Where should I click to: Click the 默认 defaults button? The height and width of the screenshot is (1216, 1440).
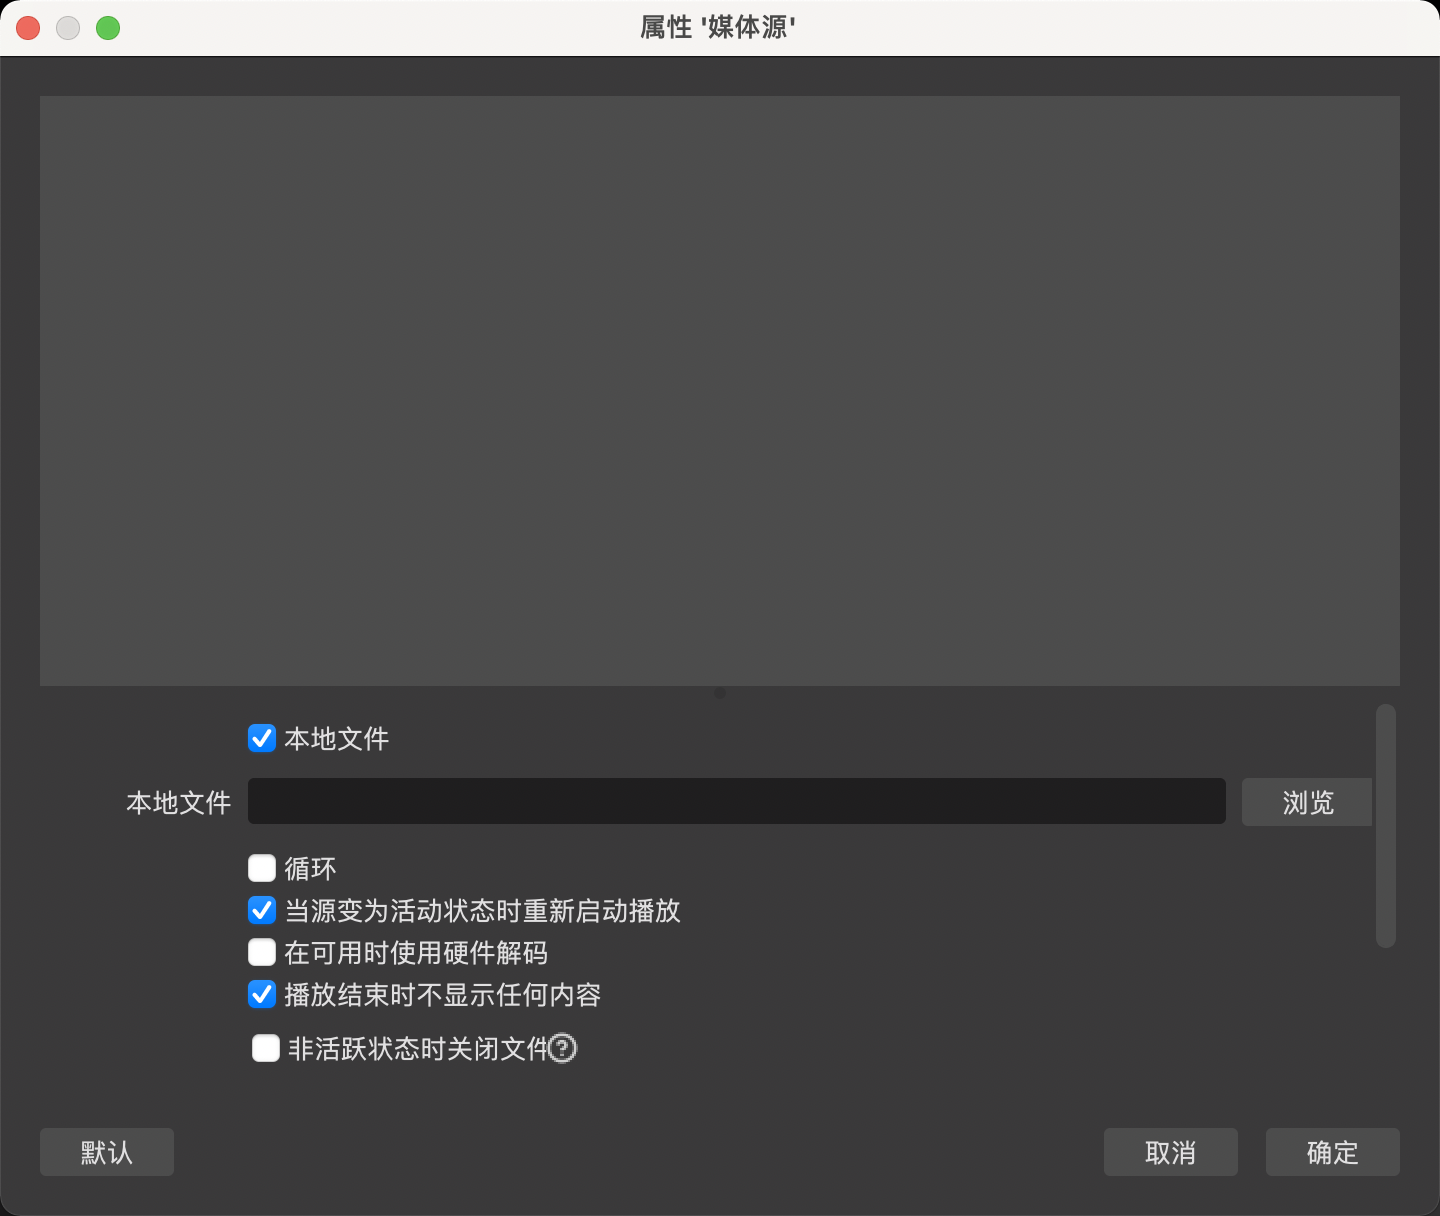click(x=107, y=1152)
